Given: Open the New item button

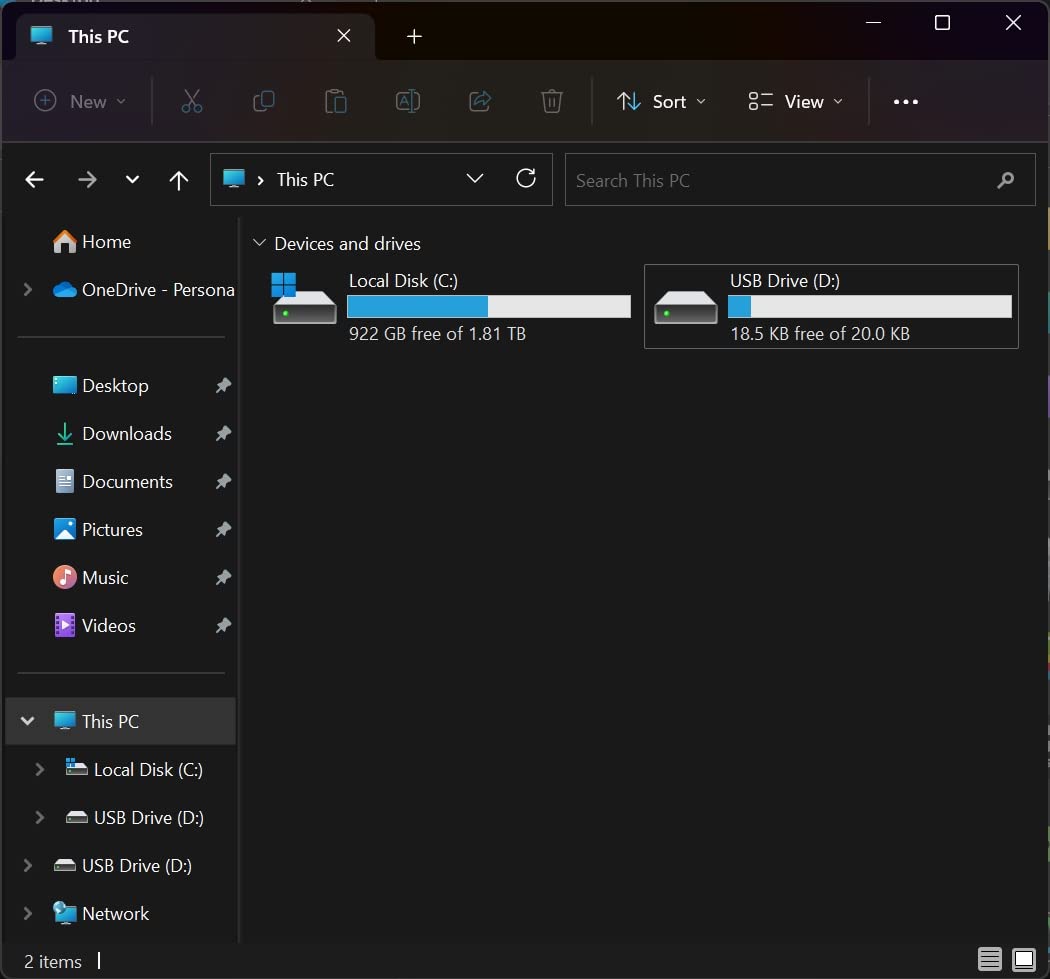Looking at the screenshot, I should tap(80, 102).
